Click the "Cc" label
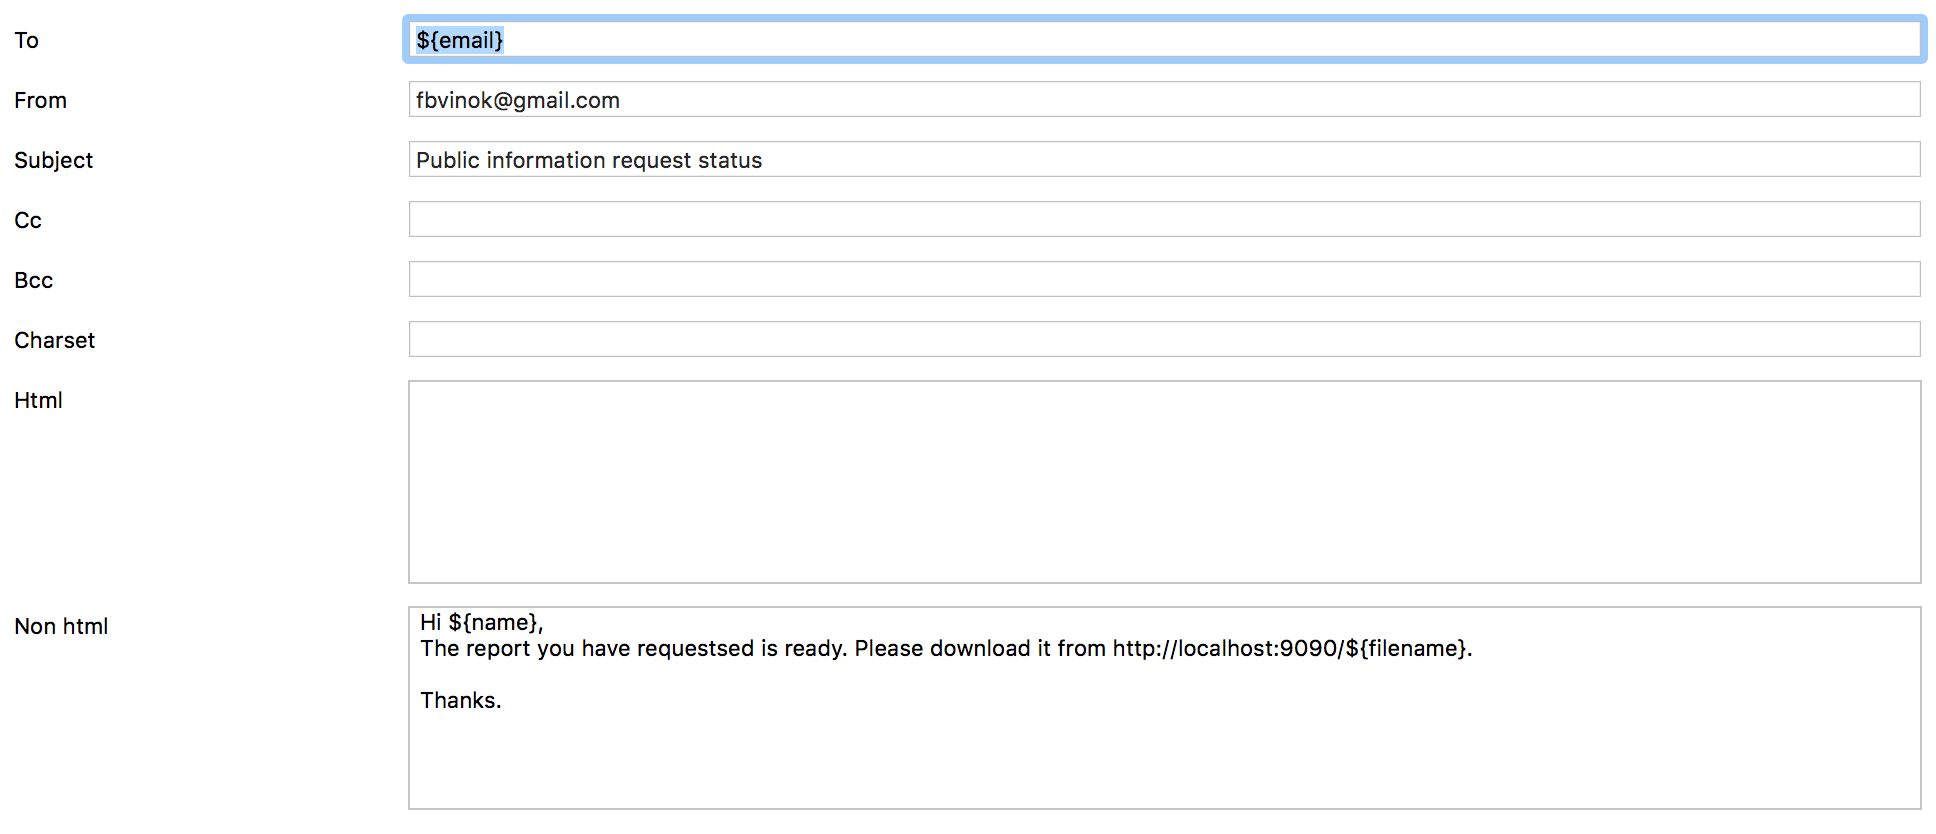This screenshot has height=834, width=1936. (x=28, y=221)
